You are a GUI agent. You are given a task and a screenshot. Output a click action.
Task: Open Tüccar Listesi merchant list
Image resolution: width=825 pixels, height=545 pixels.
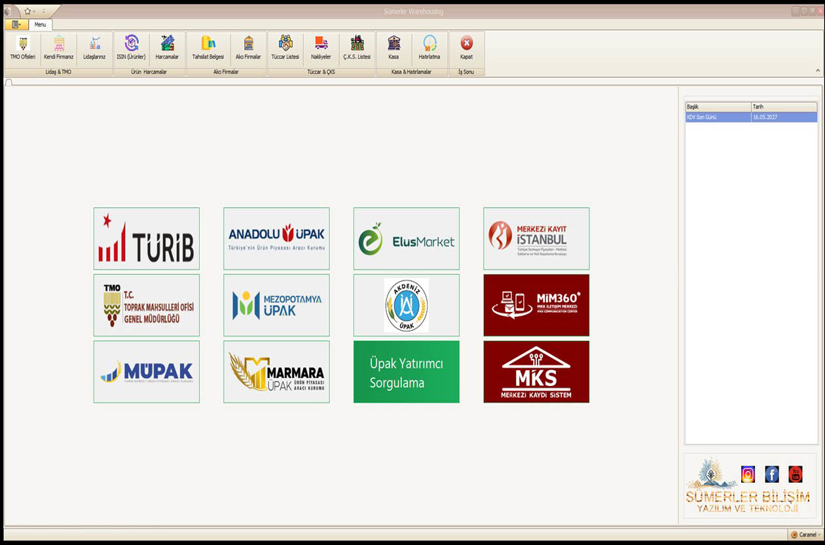(285, 48)
